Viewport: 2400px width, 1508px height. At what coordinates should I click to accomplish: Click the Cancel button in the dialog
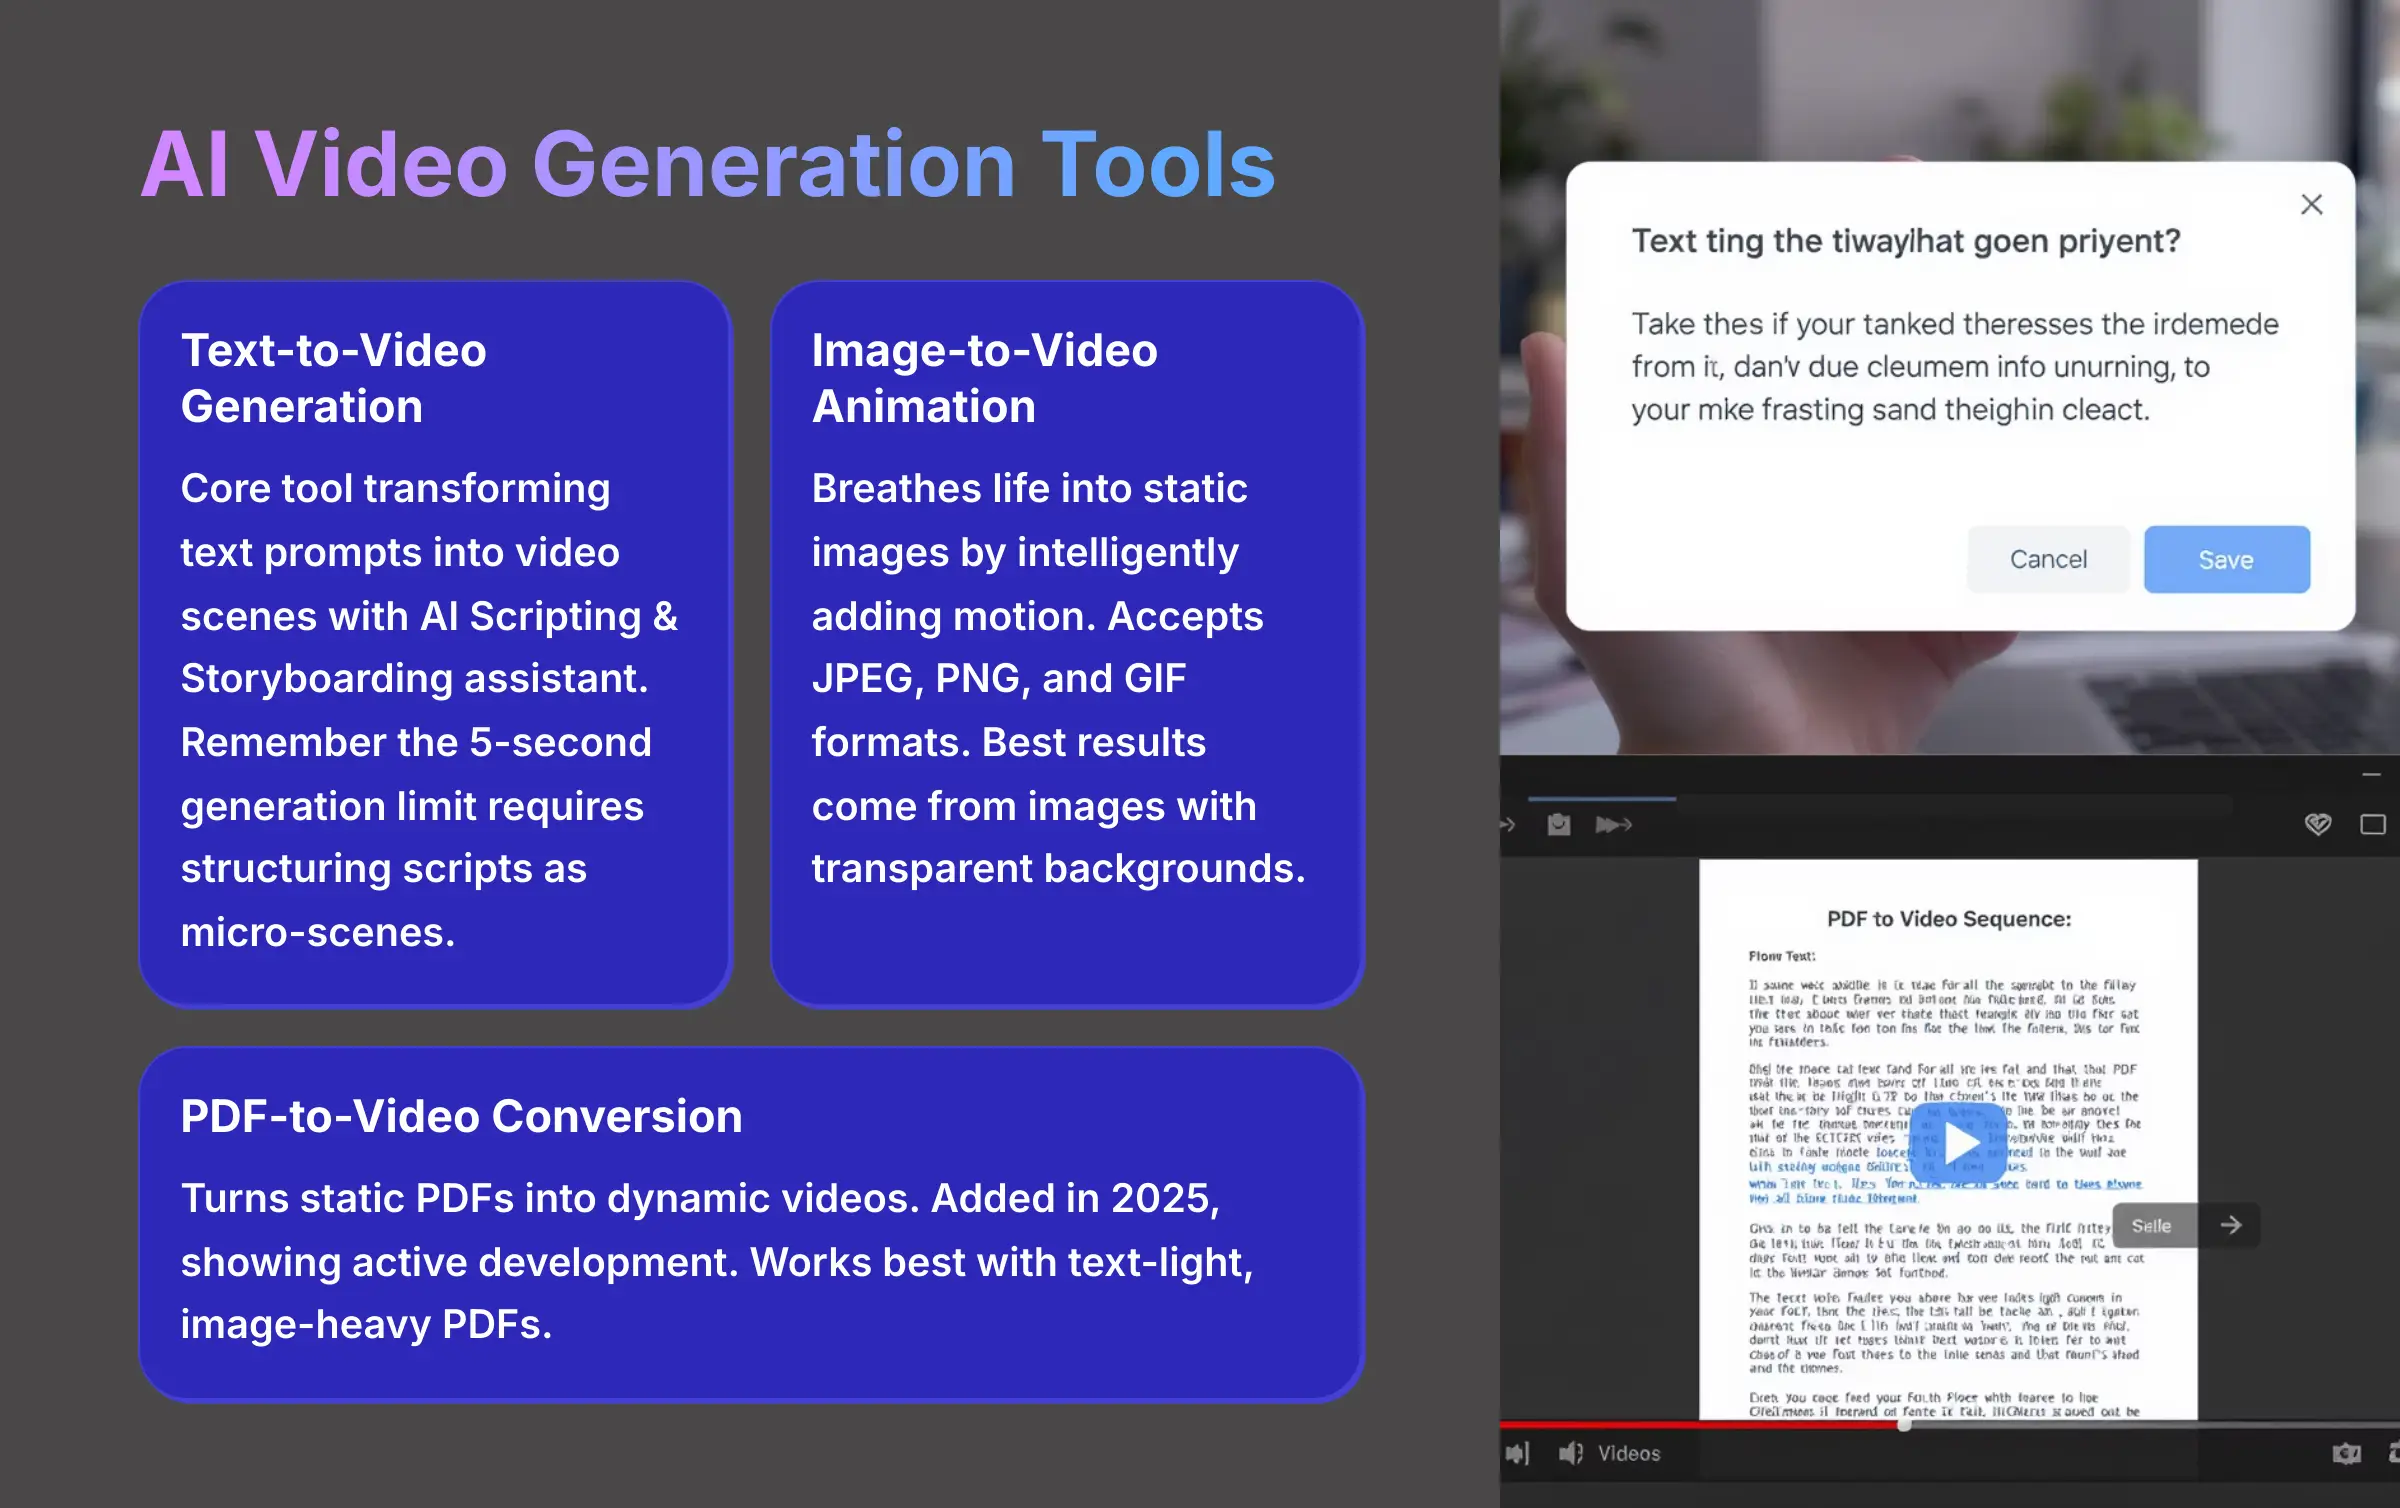click(x=2048, y=559)
